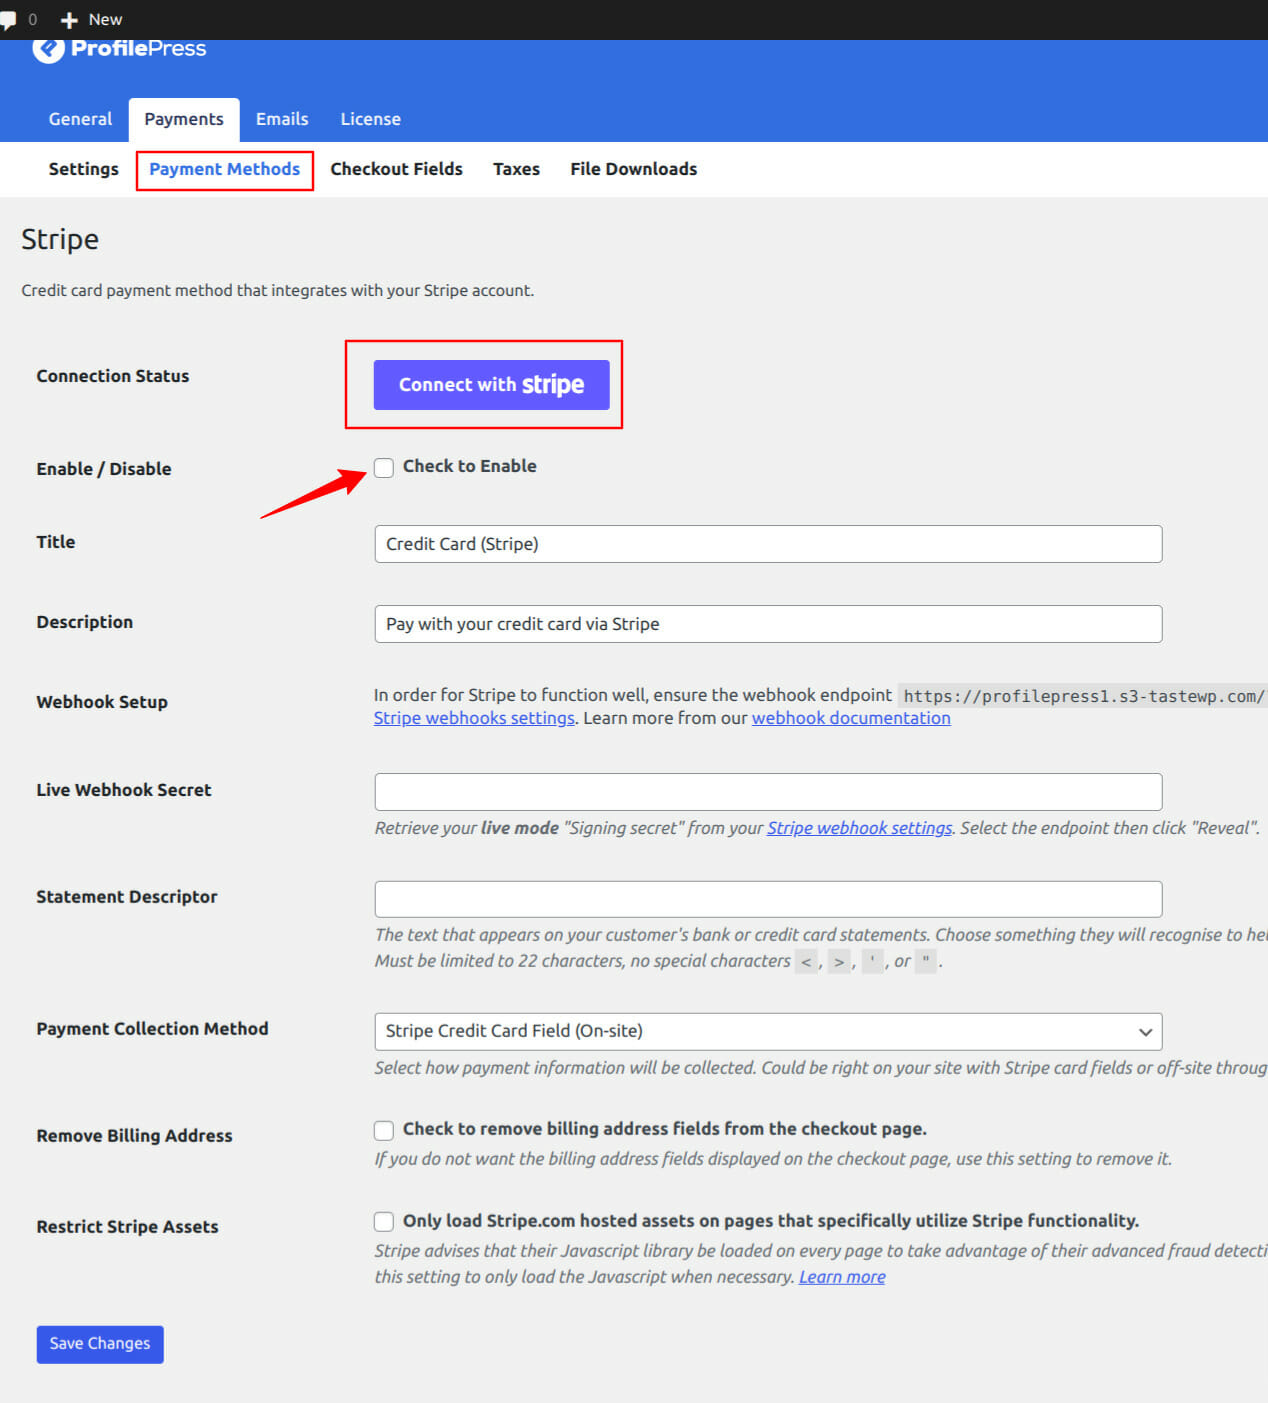Click the webhook endpoint URL code text
The height and width of the screenshot is (1403, 1268).
tap(1083, 696)
